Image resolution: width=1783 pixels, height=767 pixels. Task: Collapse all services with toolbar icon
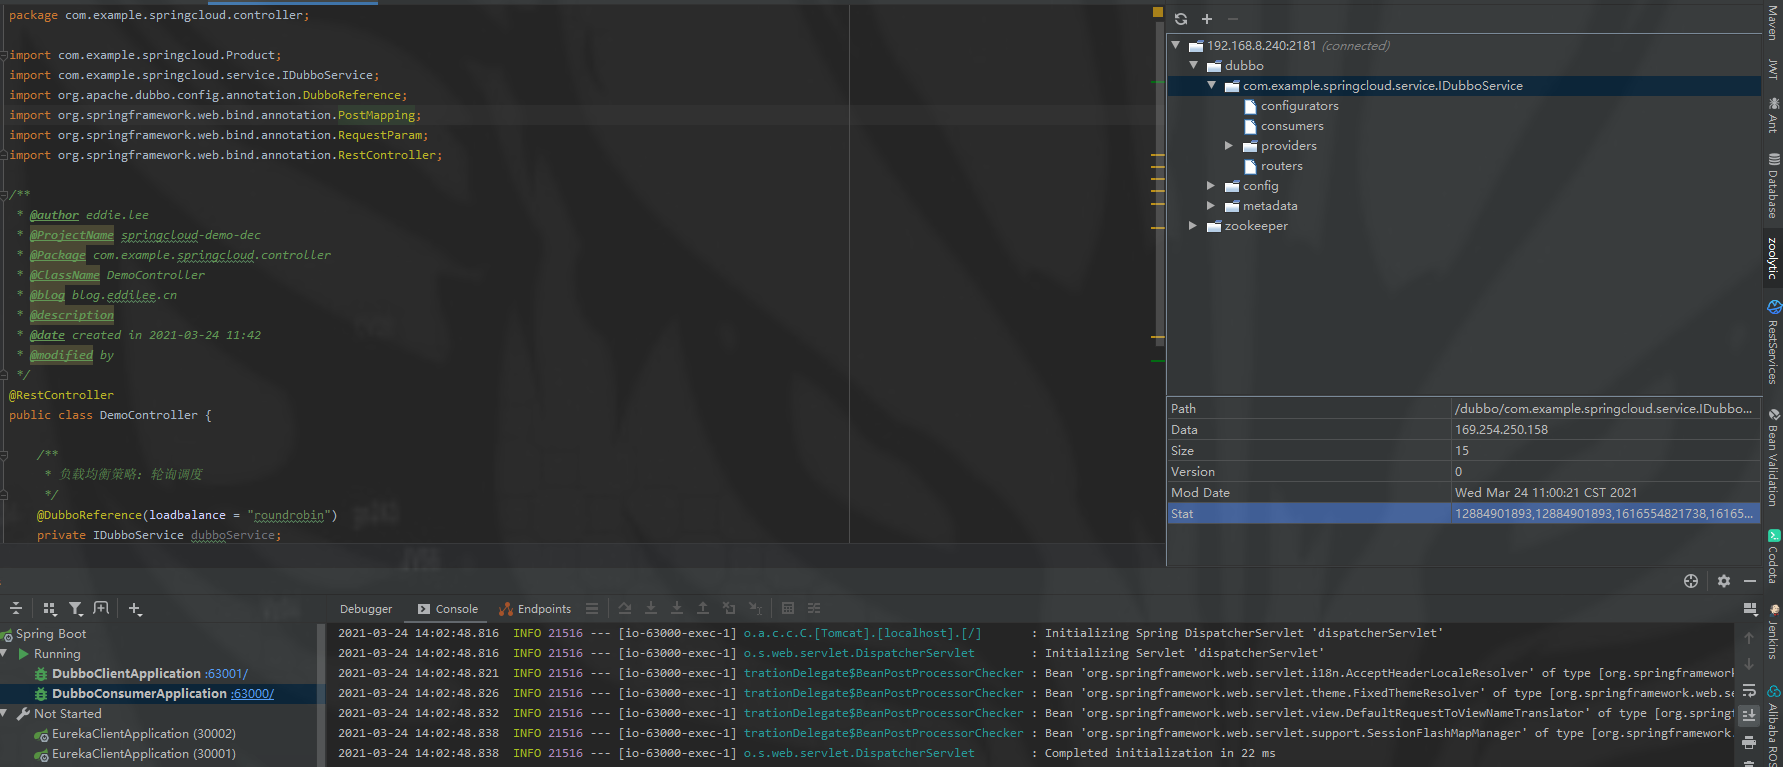[x=16, y=608]
